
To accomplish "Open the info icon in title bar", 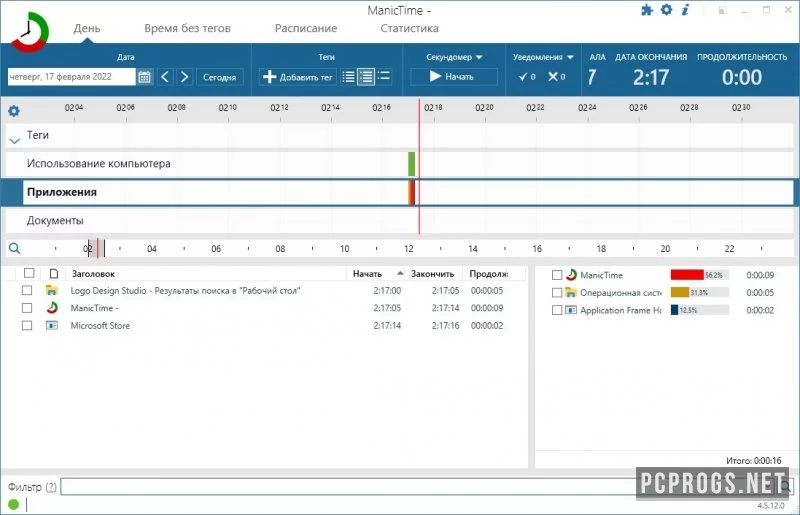I will pos(685,9).
